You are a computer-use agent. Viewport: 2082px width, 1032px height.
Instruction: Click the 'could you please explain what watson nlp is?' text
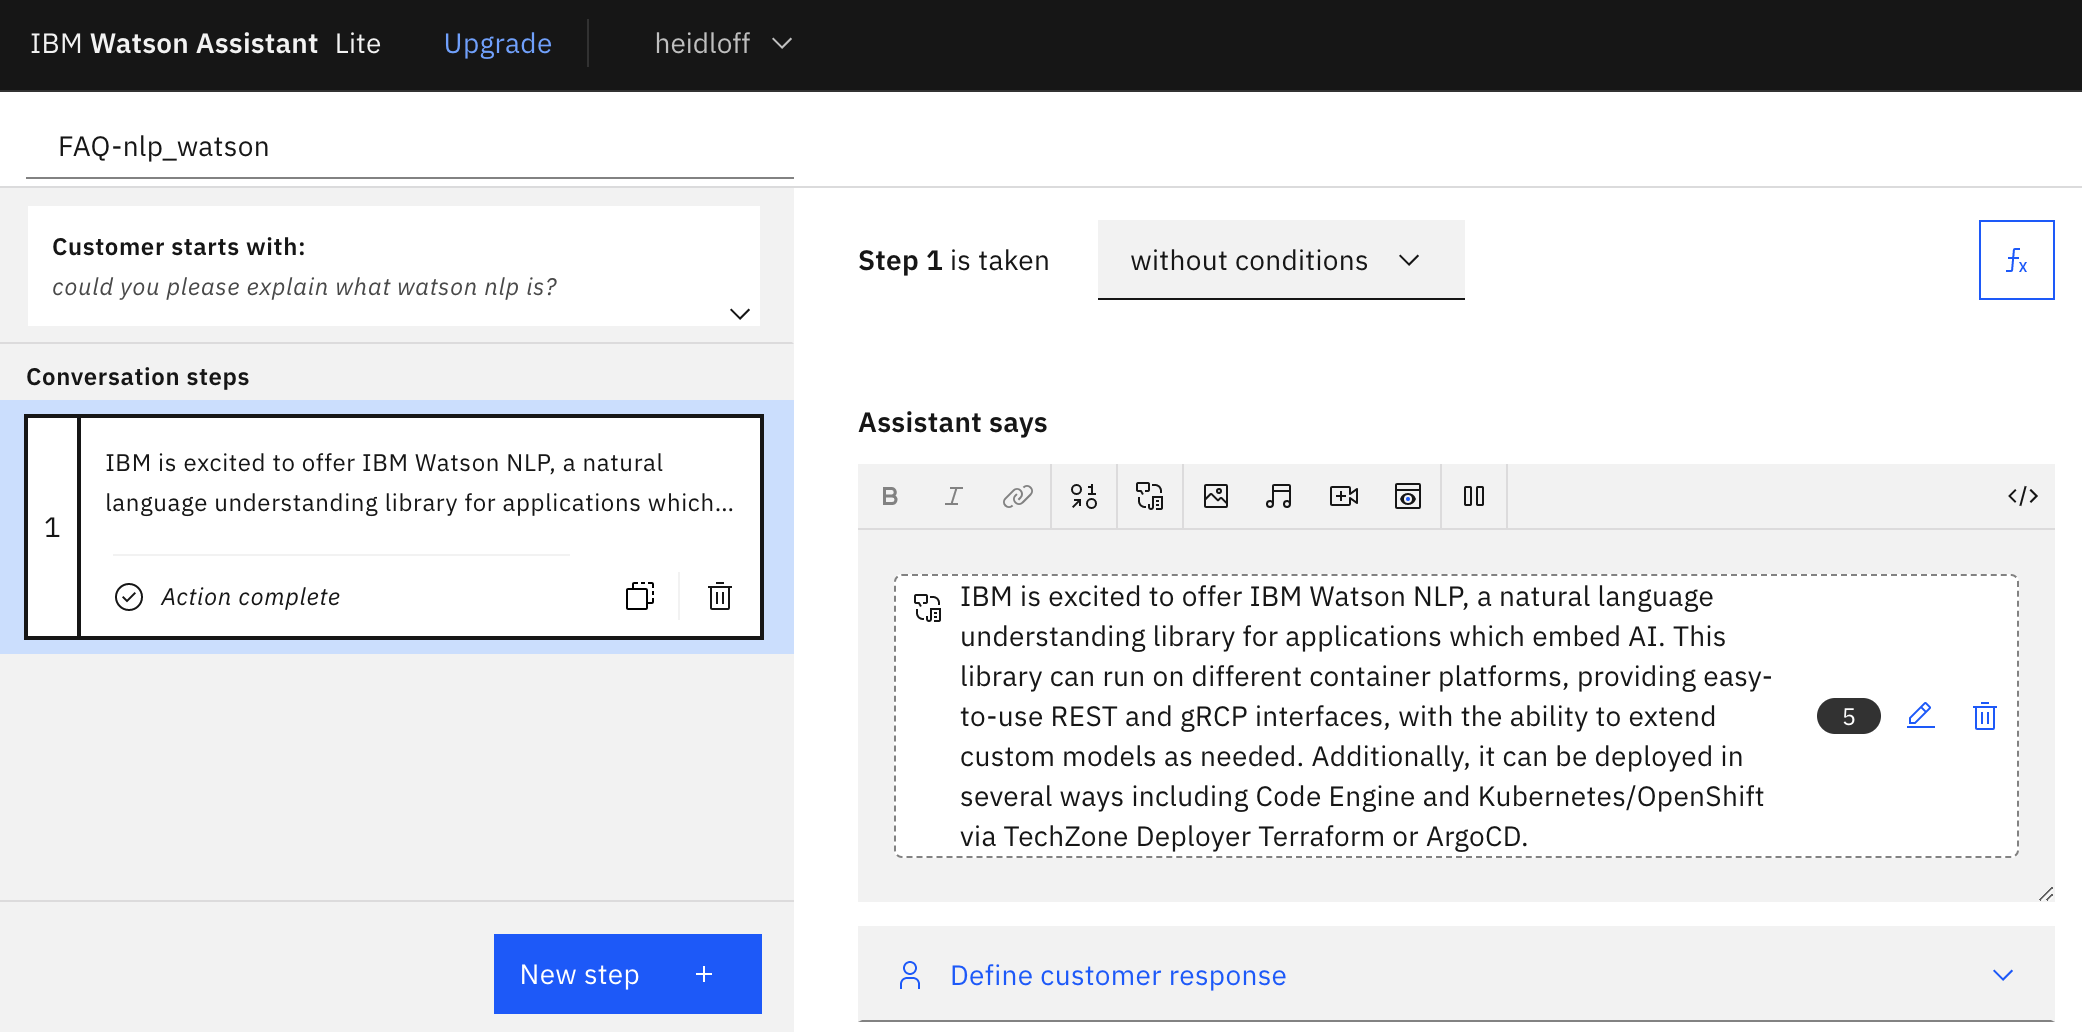(x=305, y=287)
